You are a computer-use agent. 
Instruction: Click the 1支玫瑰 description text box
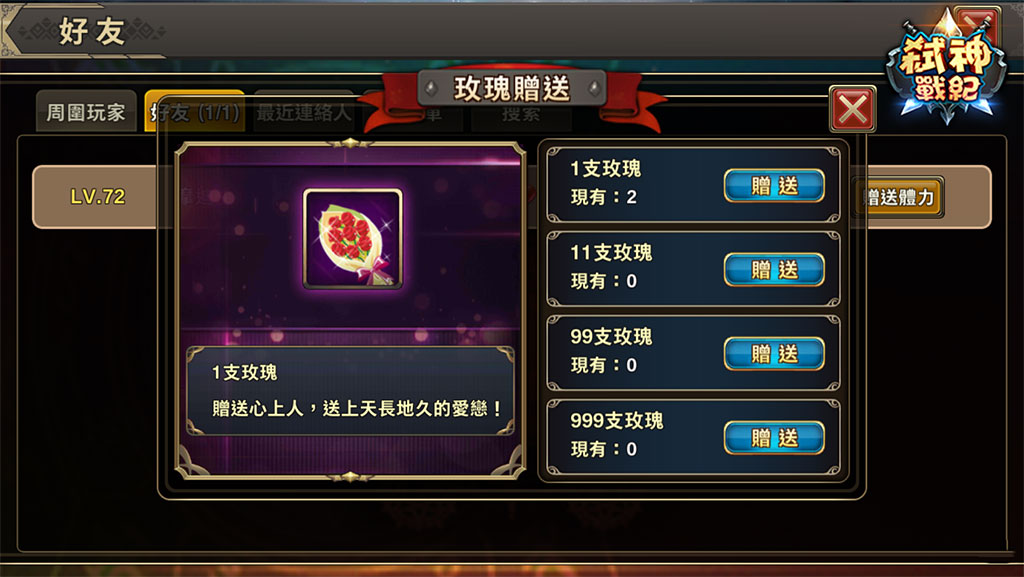coord(351,391)
